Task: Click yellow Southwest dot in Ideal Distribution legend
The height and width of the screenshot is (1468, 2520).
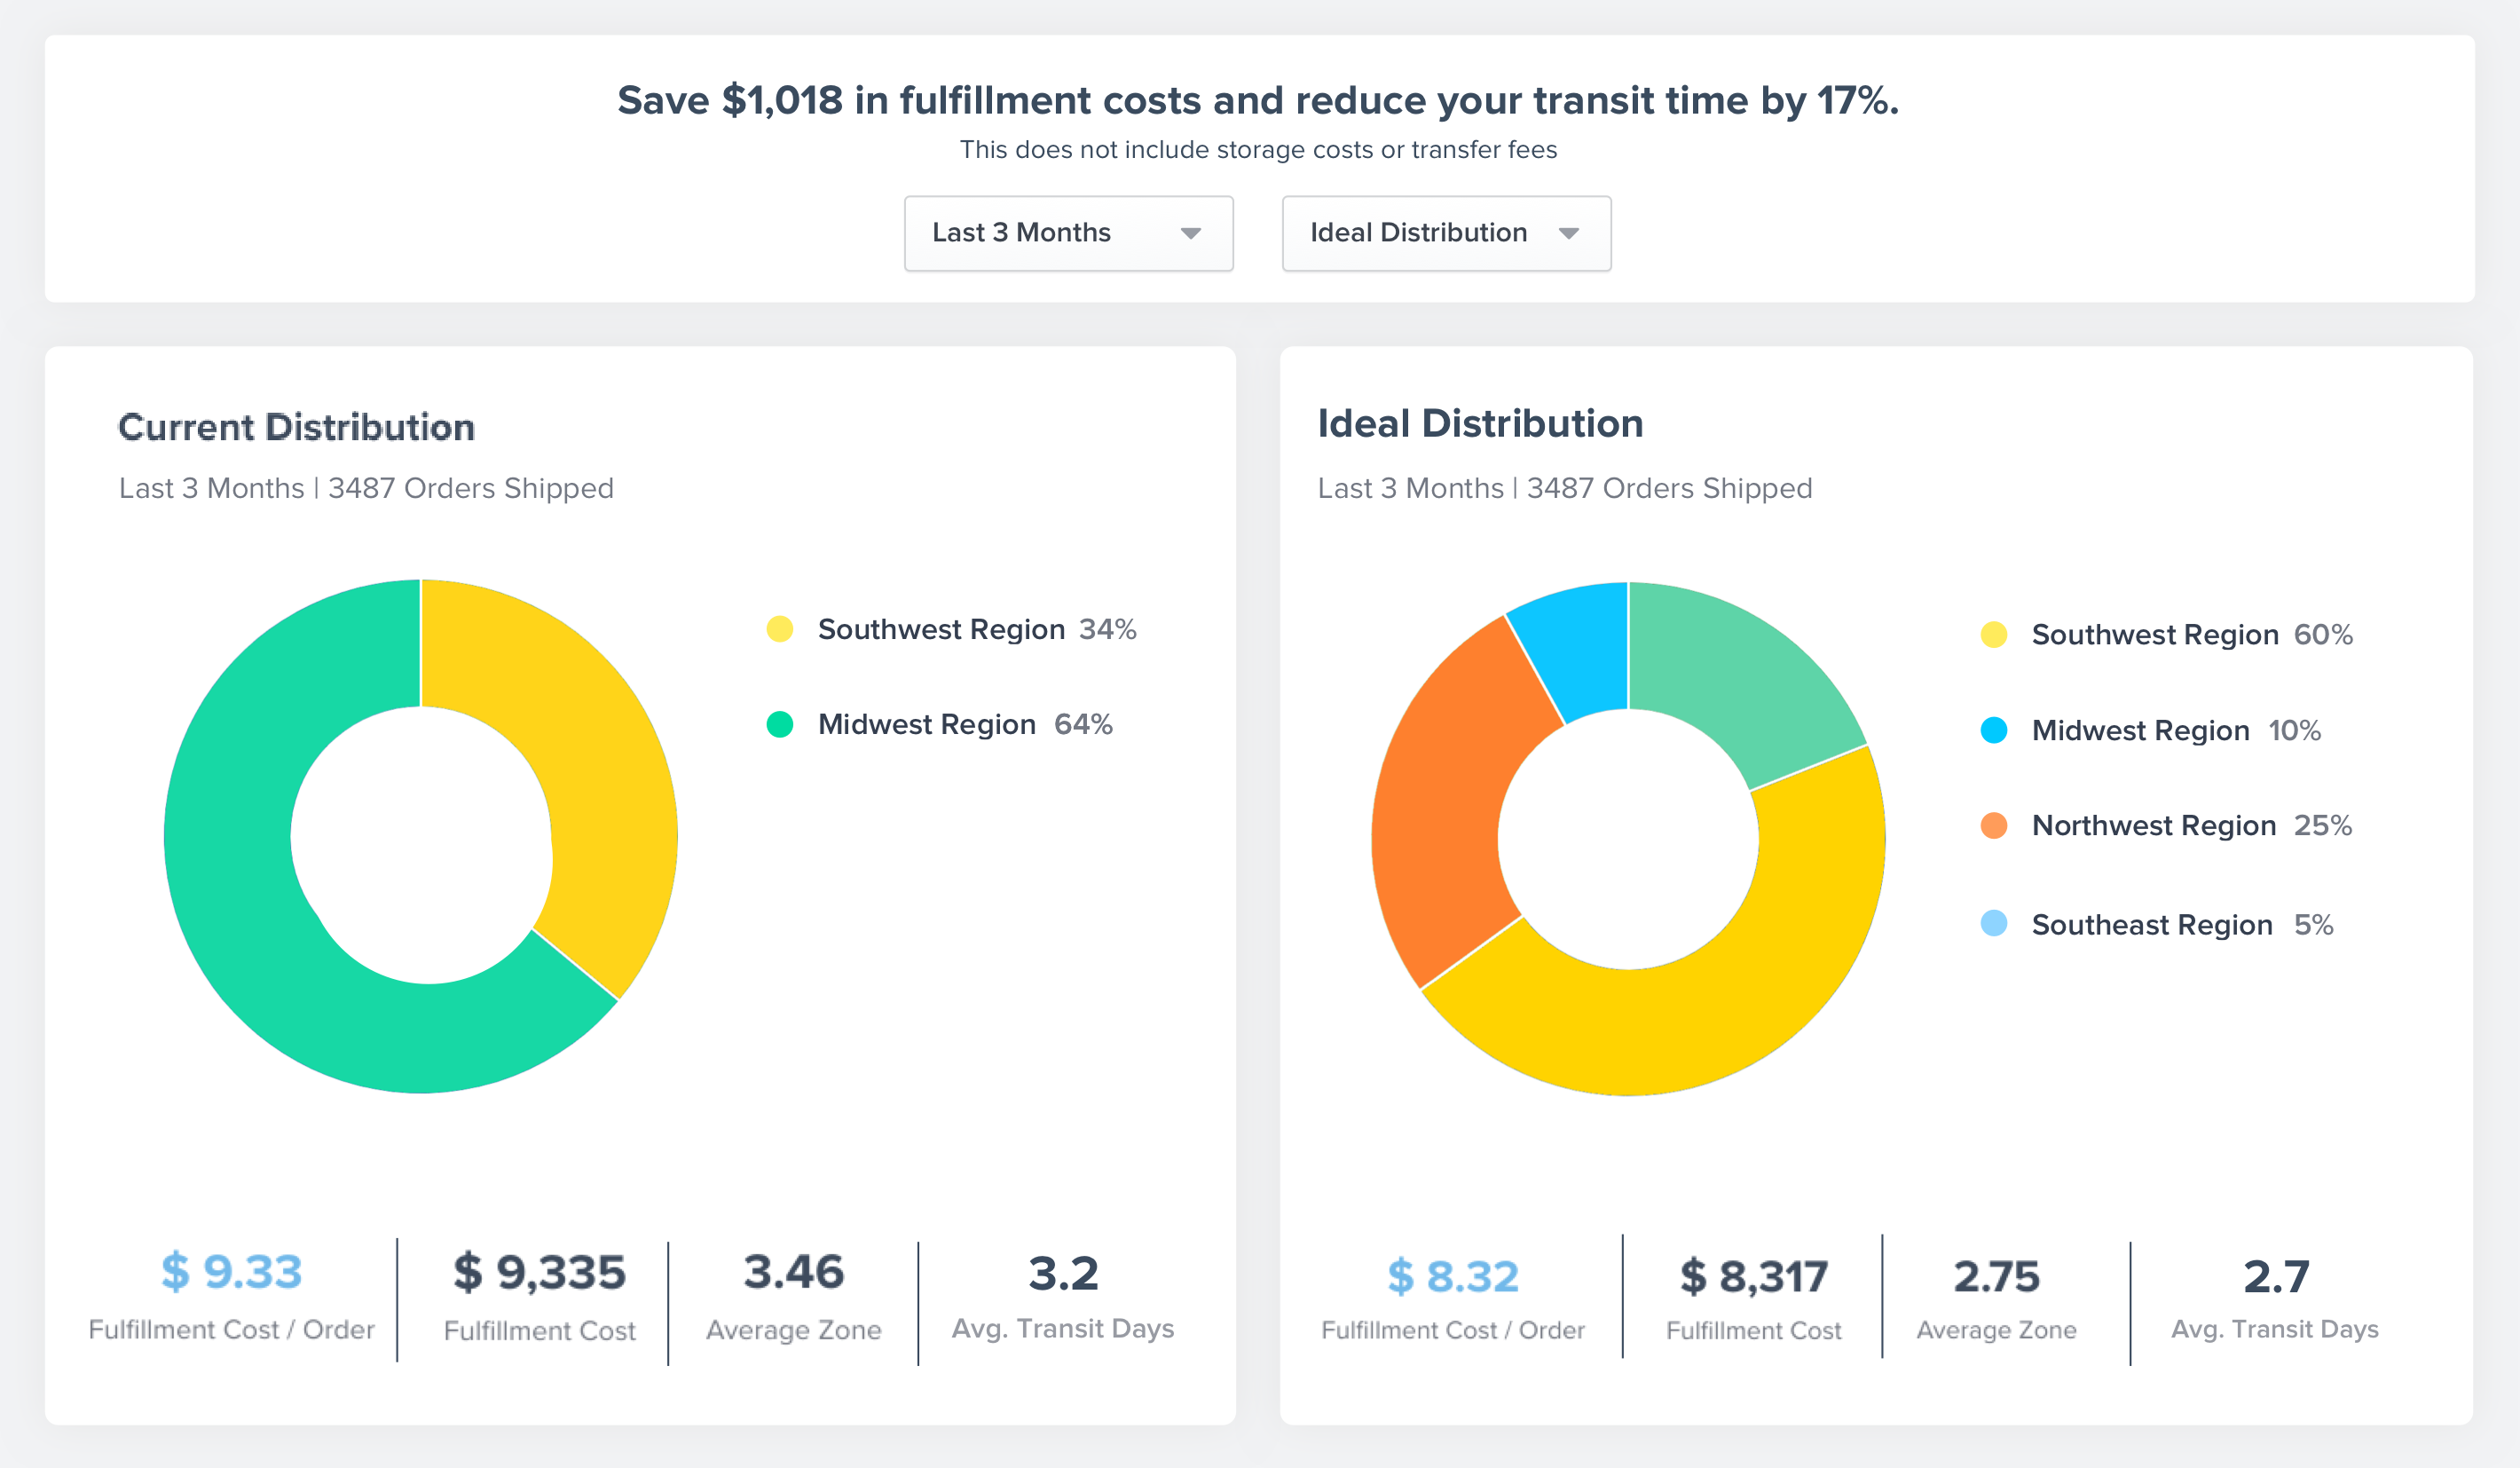Action: pos(1993,634)
